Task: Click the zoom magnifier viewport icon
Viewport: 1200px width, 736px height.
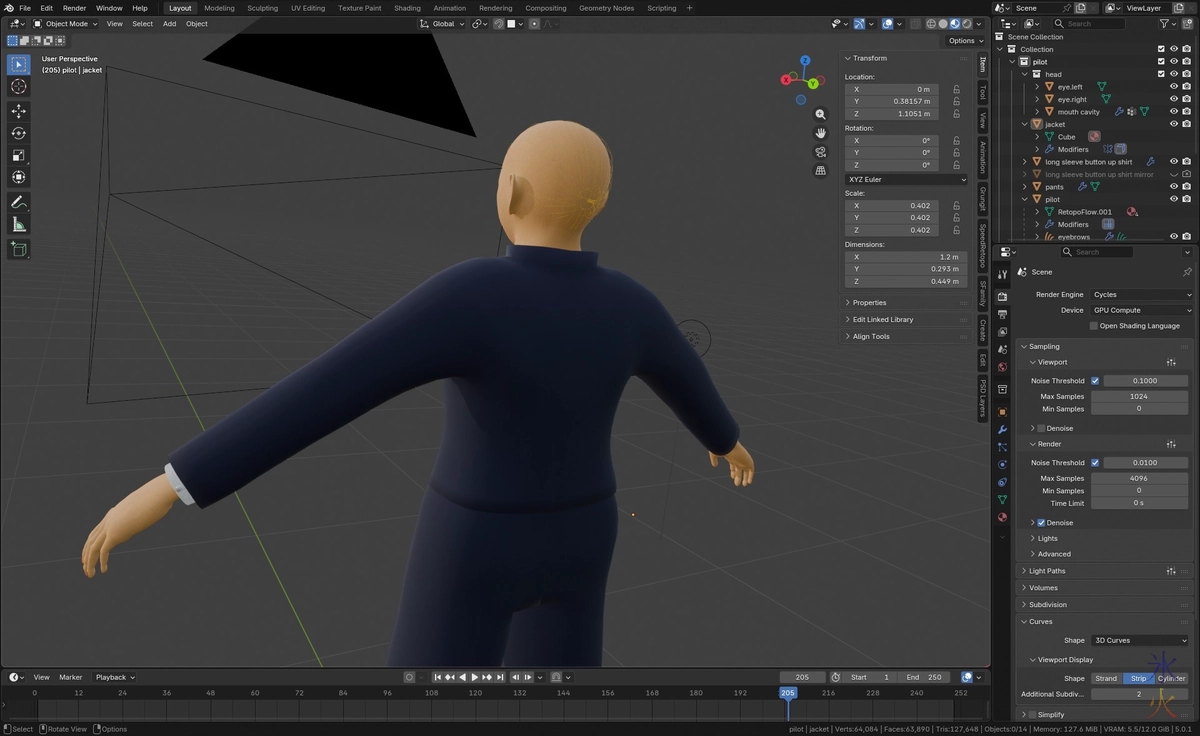Action: click(821, 115)
